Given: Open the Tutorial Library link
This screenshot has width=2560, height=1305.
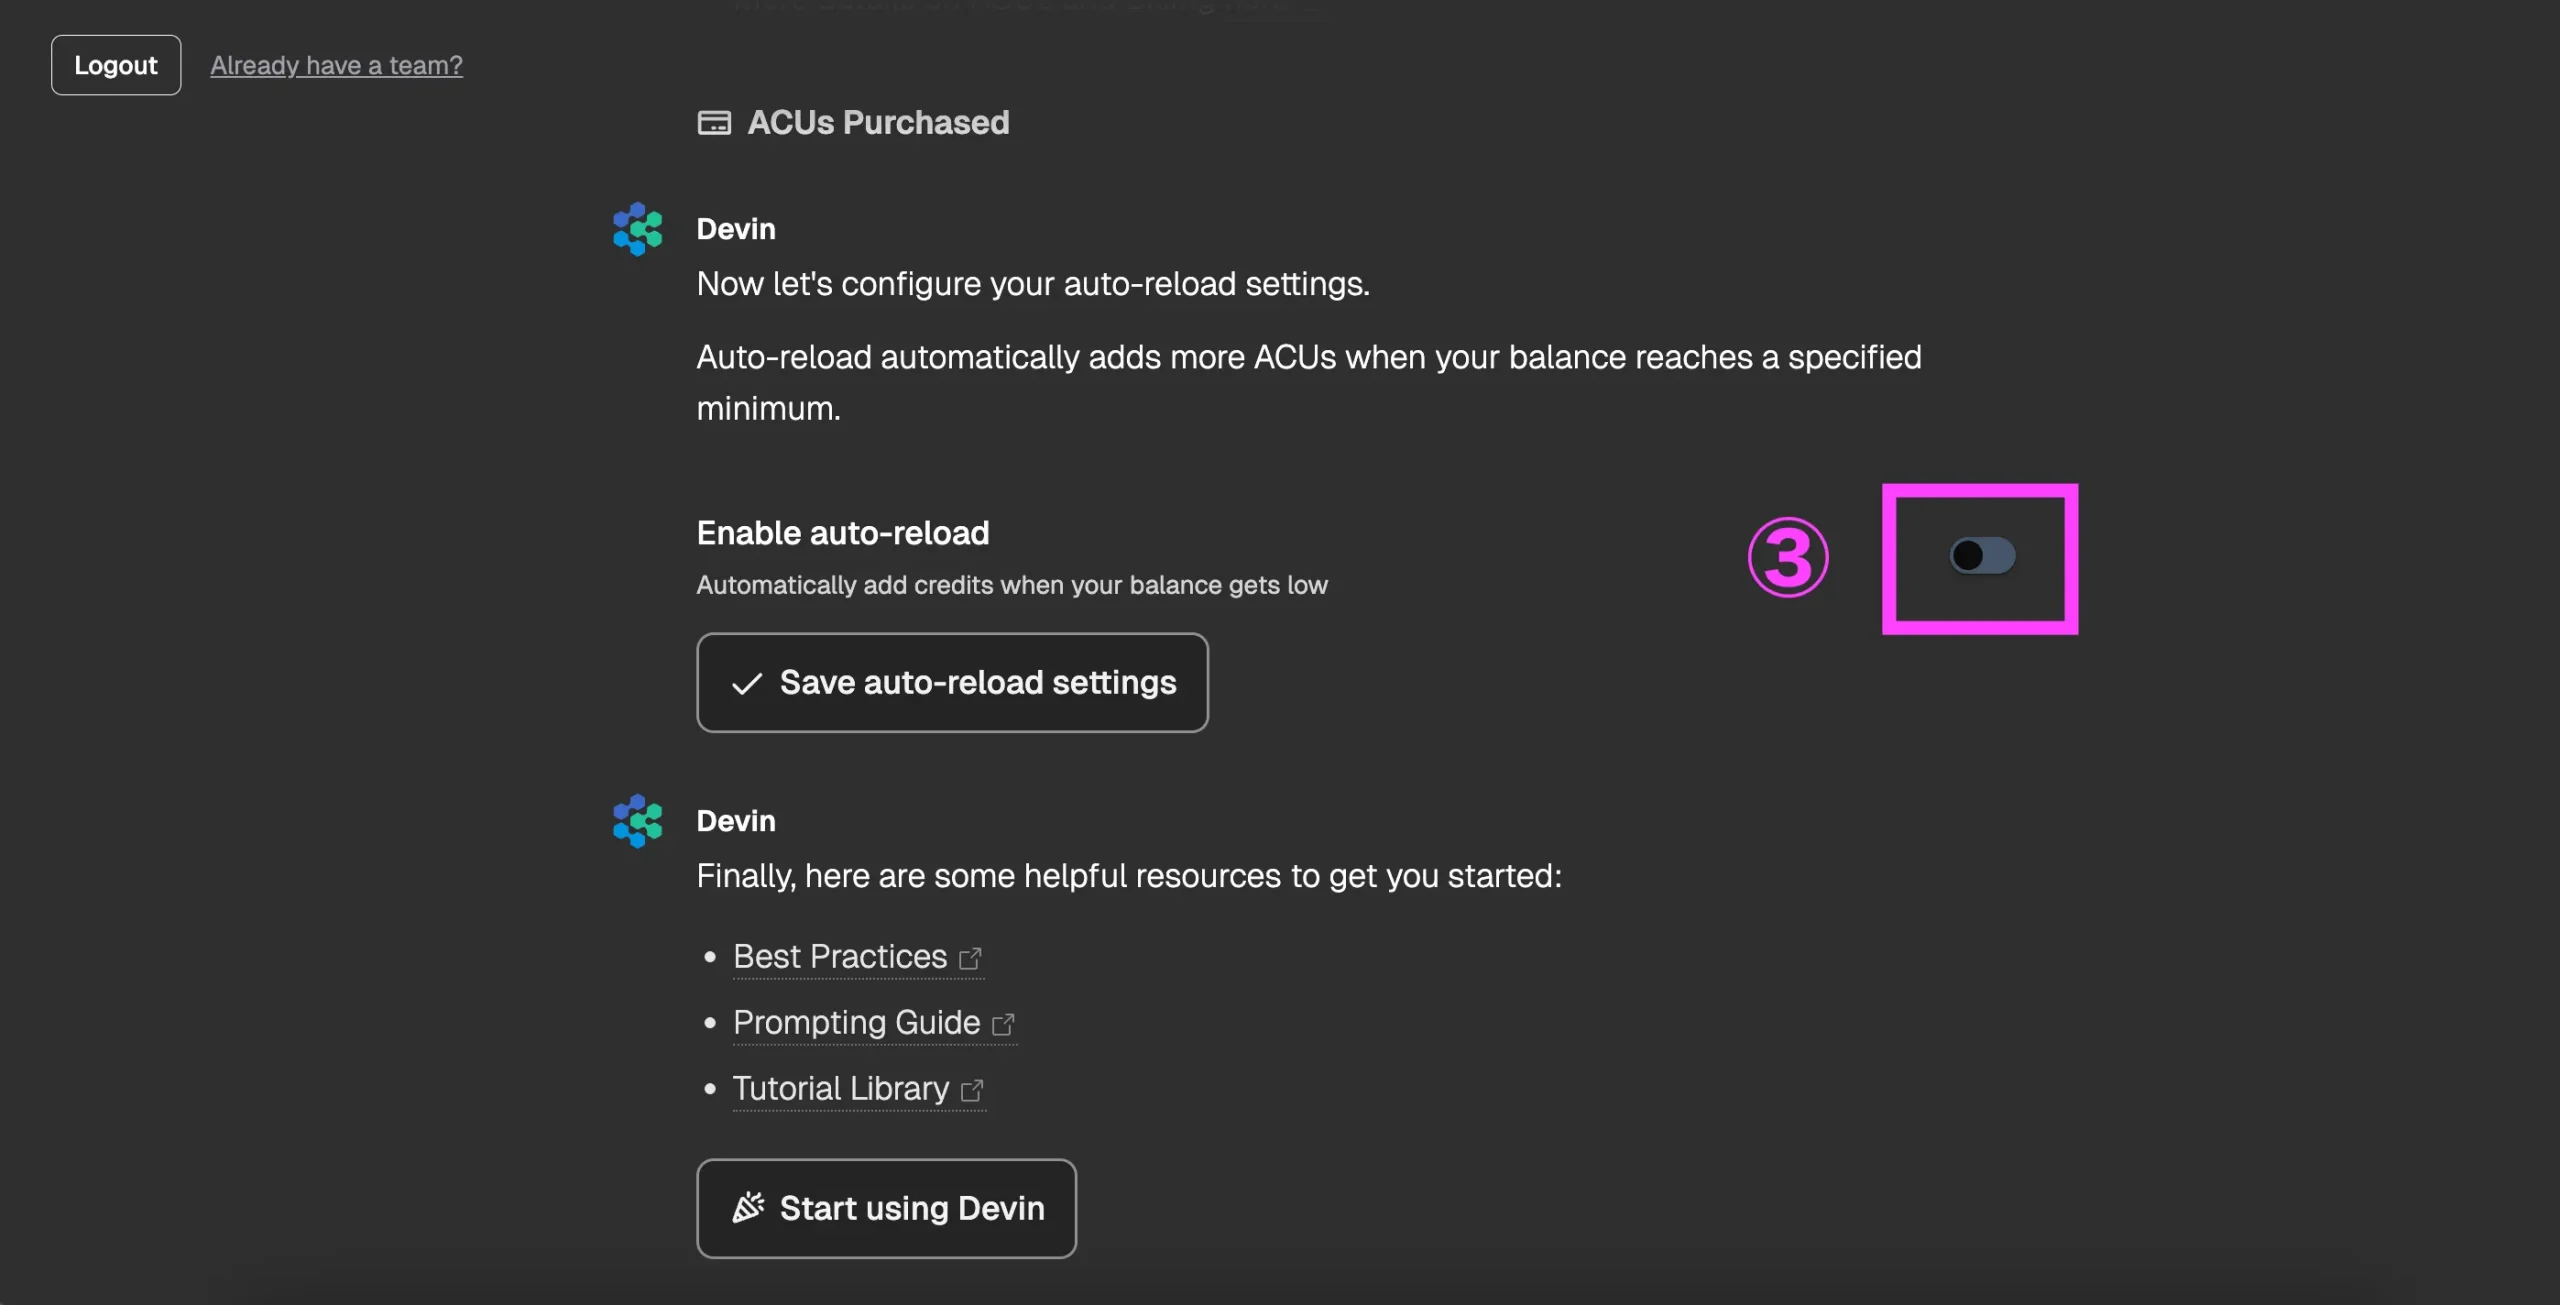Looking at the screenshot, I should pyautogui.click(x=859, y=1088).
